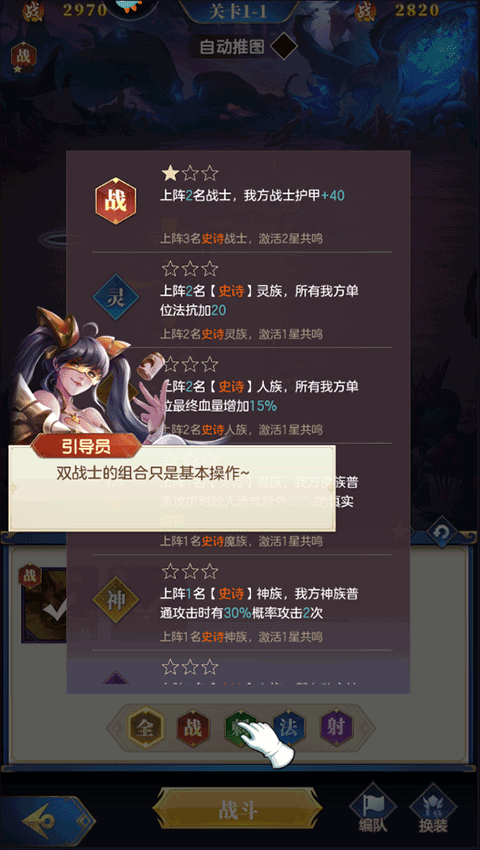The height and width of the screenshot is (850, 480).
Task: Tap the blue 灵 diamond race icon
Action: click(x=116, y=297)
